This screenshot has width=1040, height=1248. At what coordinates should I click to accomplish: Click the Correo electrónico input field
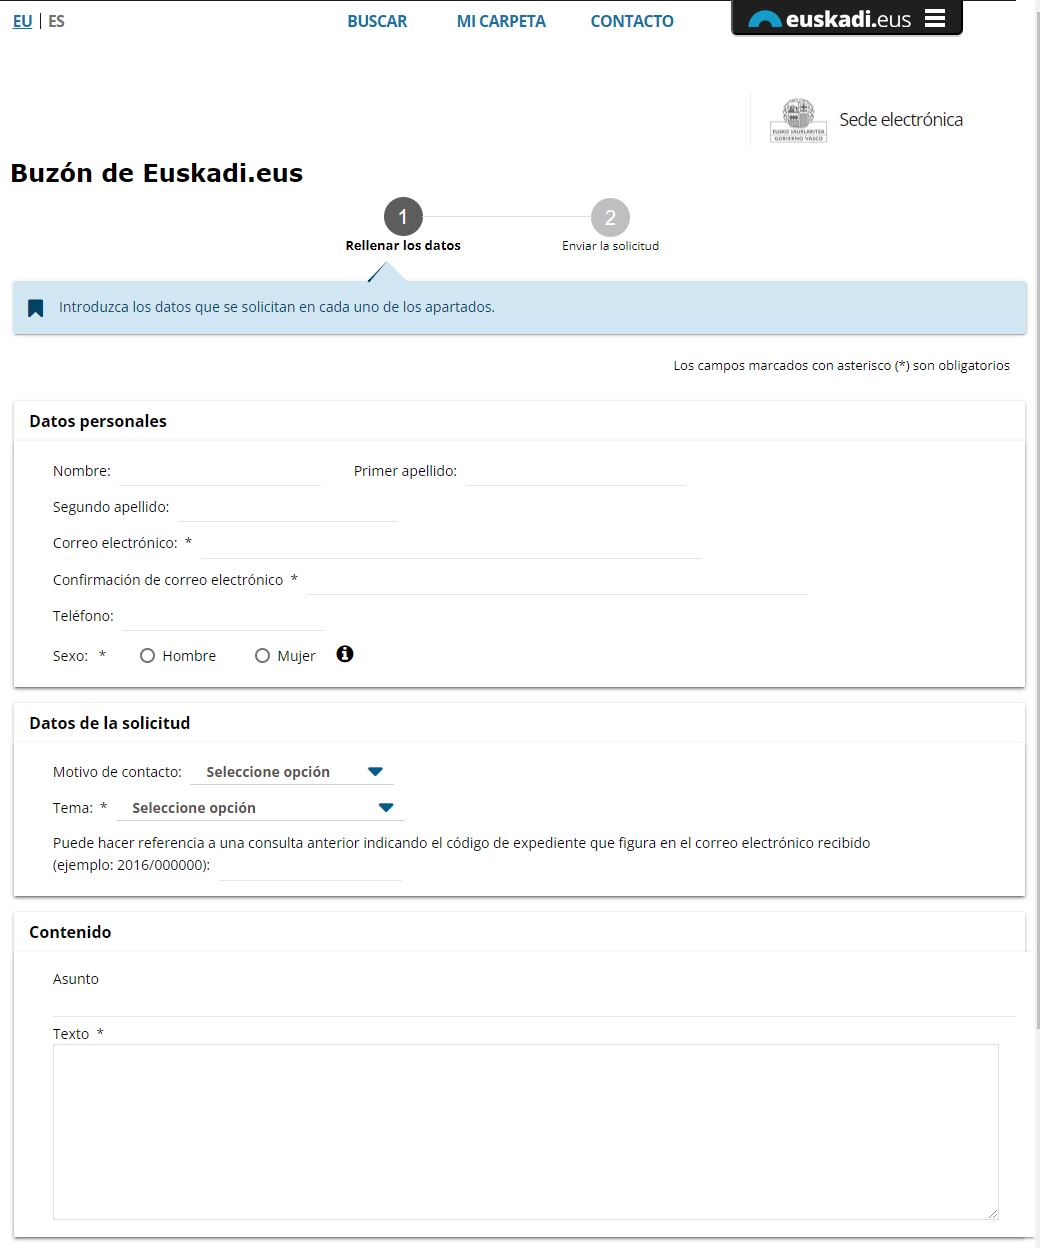[450, 544]
